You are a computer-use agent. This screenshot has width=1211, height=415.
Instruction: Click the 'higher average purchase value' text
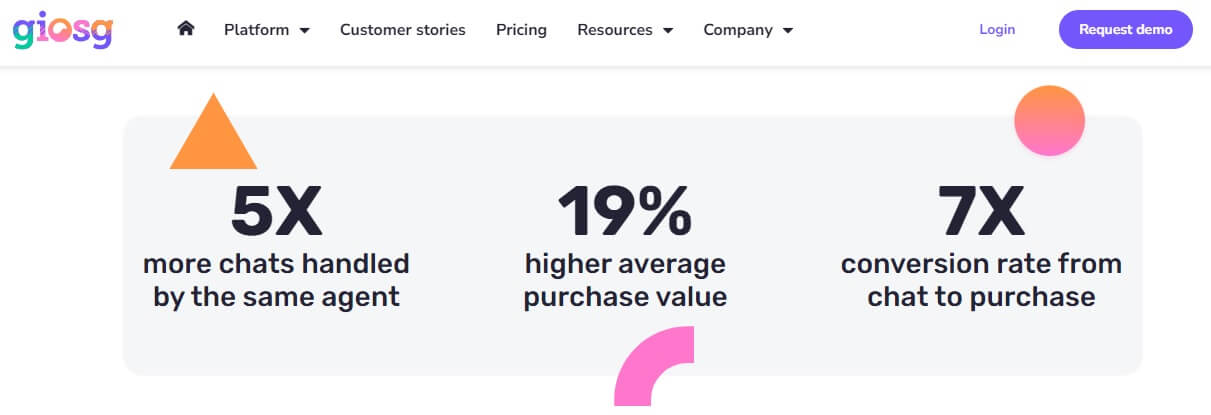(625, 281)
